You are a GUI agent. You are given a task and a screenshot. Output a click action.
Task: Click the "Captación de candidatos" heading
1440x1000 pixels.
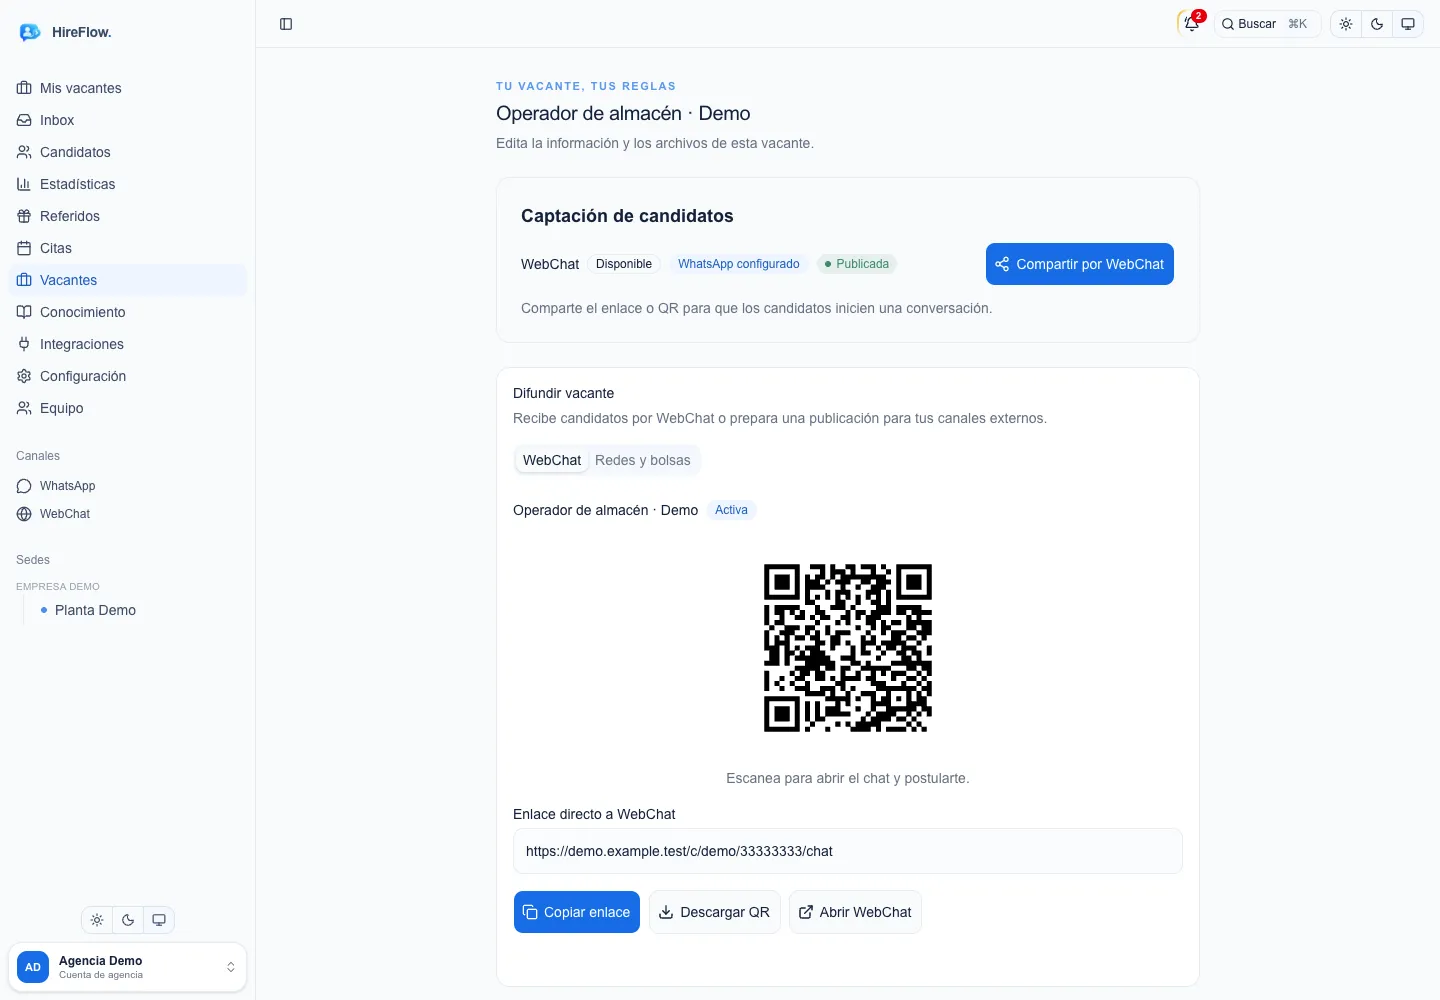627,216
